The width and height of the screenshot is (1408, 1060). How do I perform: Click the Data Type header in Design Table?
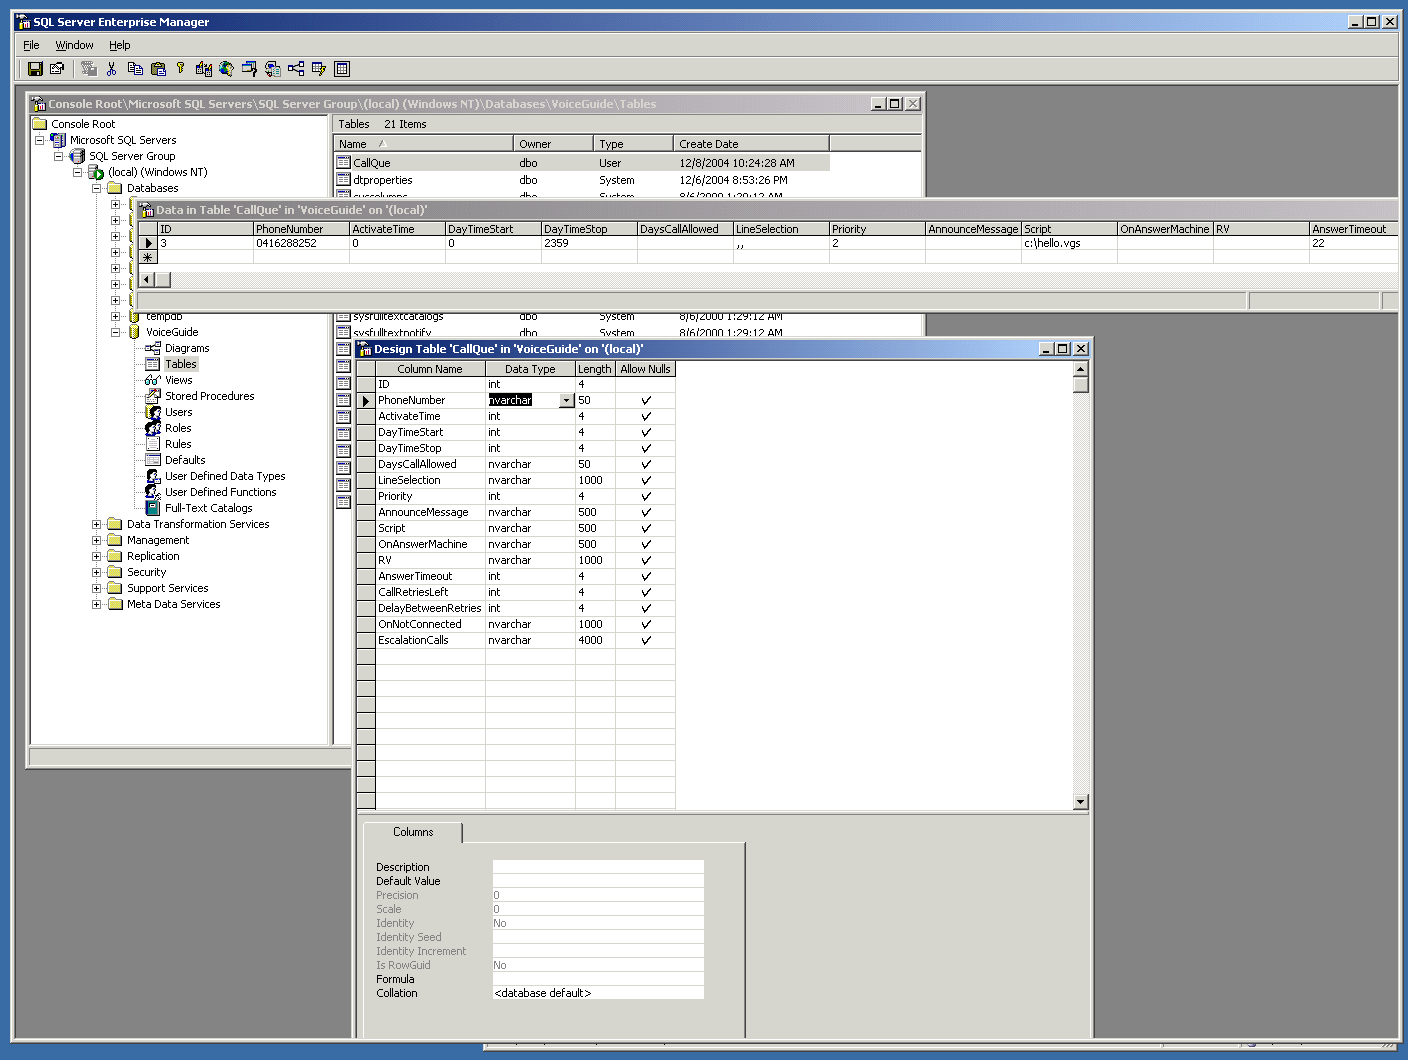tap(530, 369)
